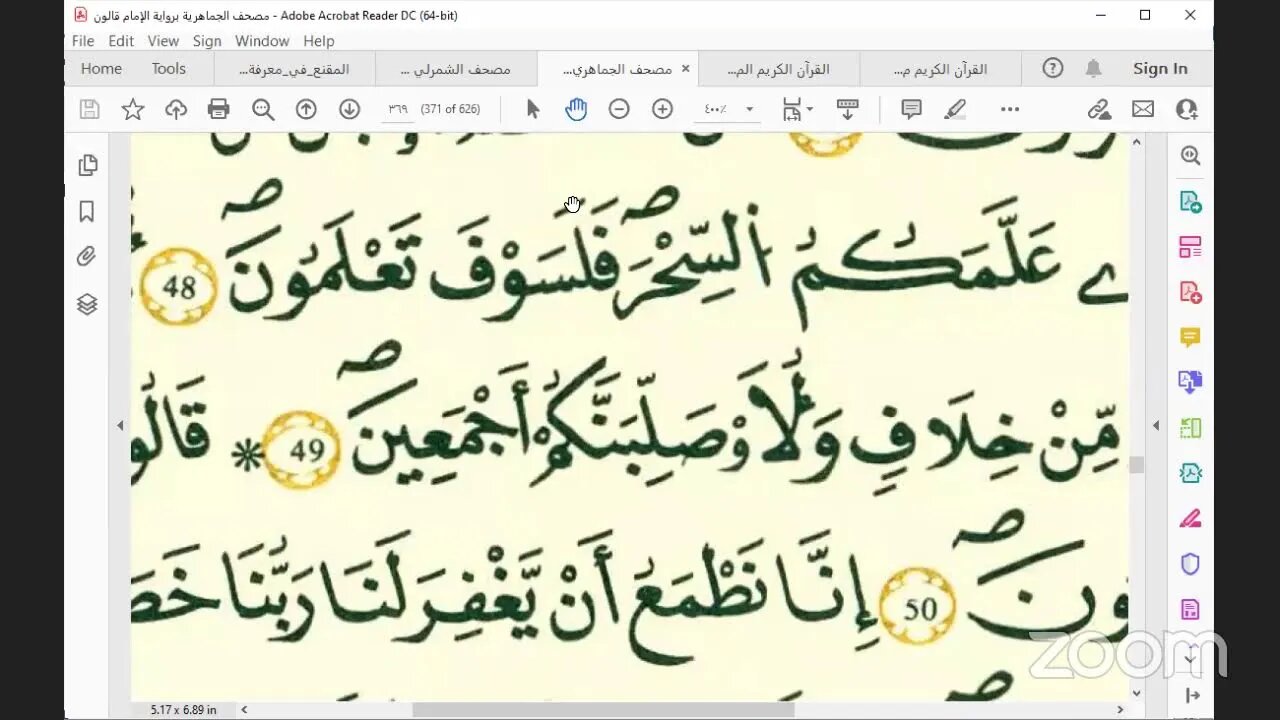Go to next page arrow
1280x720 pixels.
click(349, 109)
